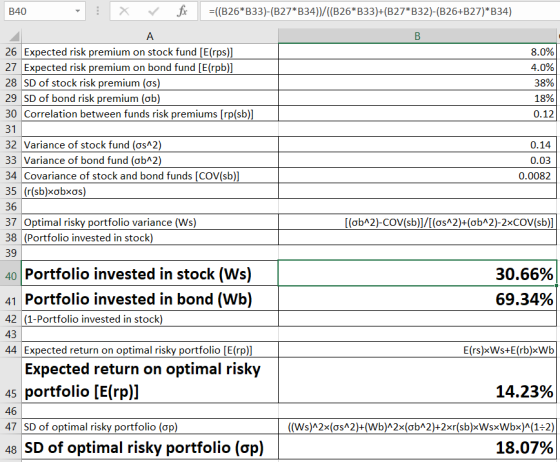Click cell 'Expected risk premium on stock fund [E(rps)]'
This screenshot has height=462, width=560.
pyautogui.click(x=150, y=52)
